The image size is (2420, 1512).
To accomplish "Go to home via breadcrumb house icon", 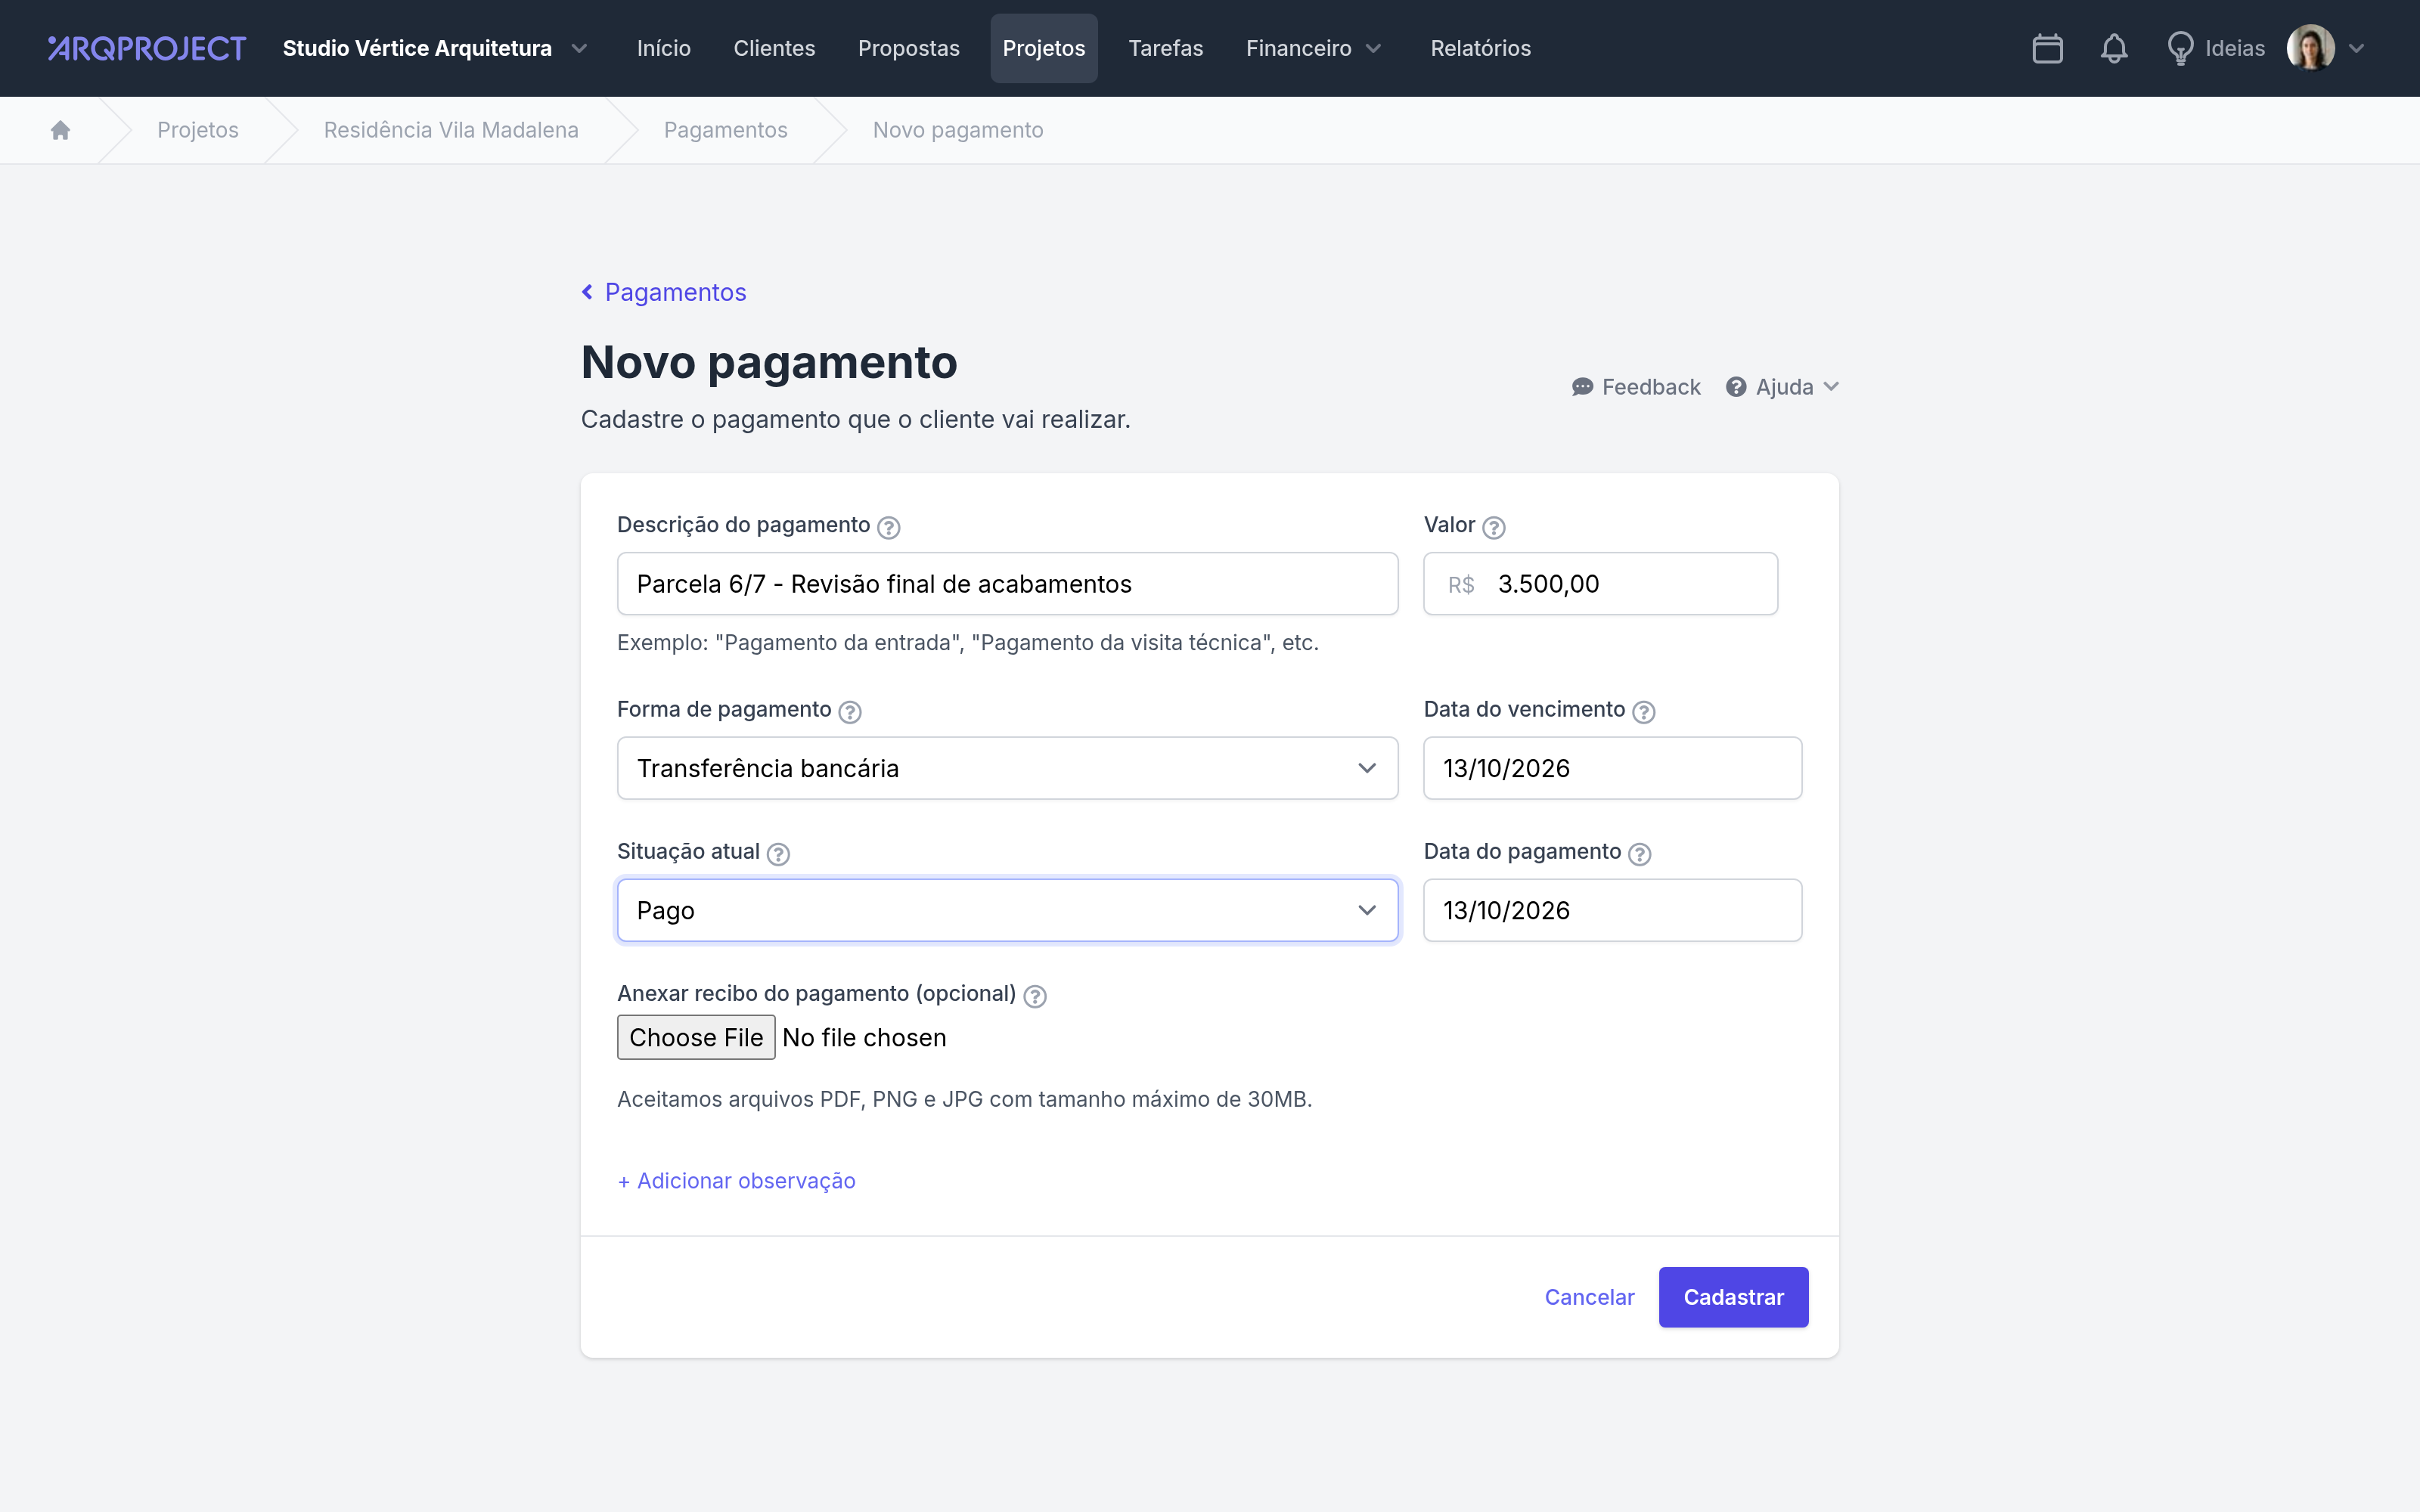I will click(60, 130).
